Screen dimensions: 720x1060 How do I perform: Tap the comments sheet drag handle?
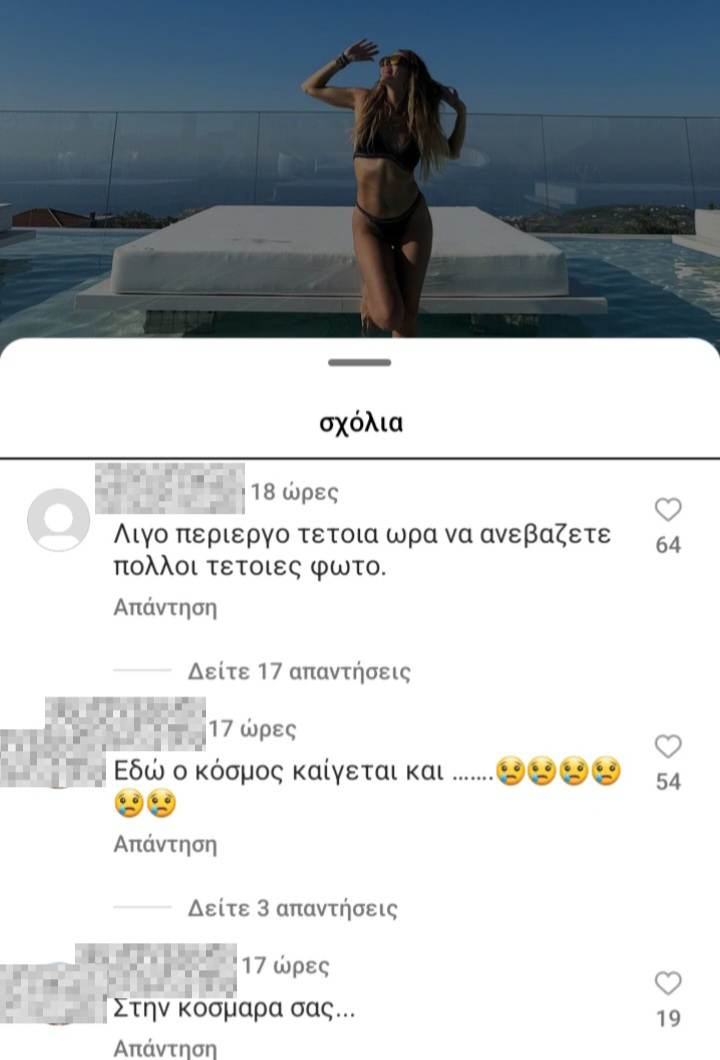[360, 362]
